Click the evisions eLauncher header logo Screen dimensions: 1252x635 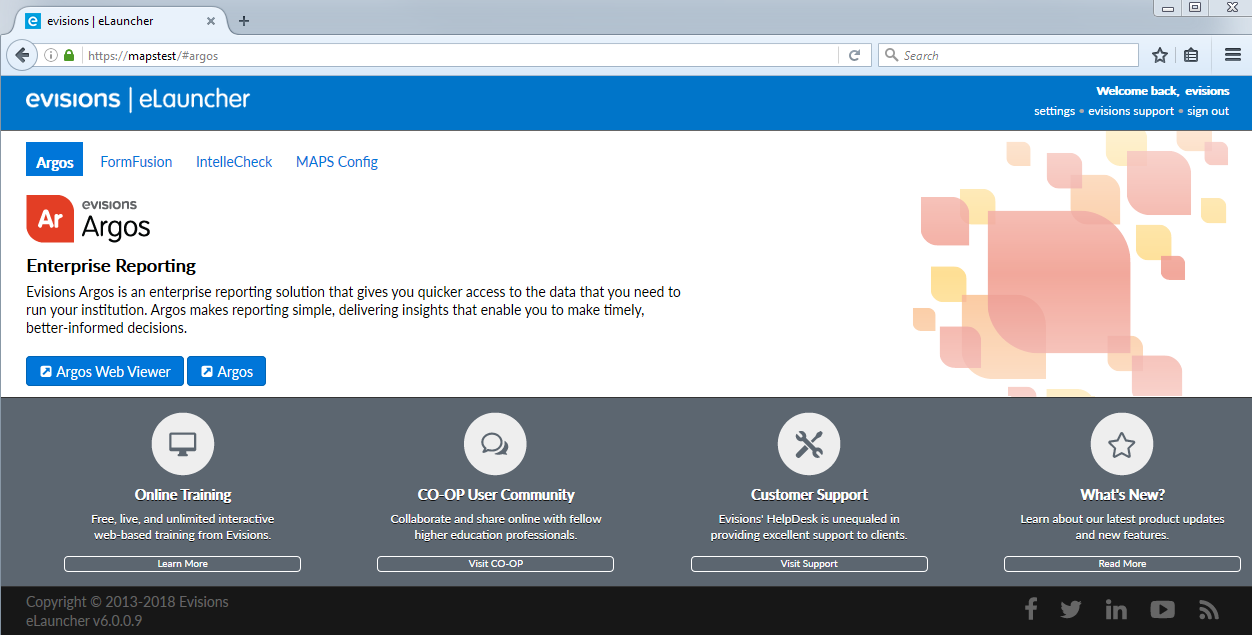pos(138,99)
